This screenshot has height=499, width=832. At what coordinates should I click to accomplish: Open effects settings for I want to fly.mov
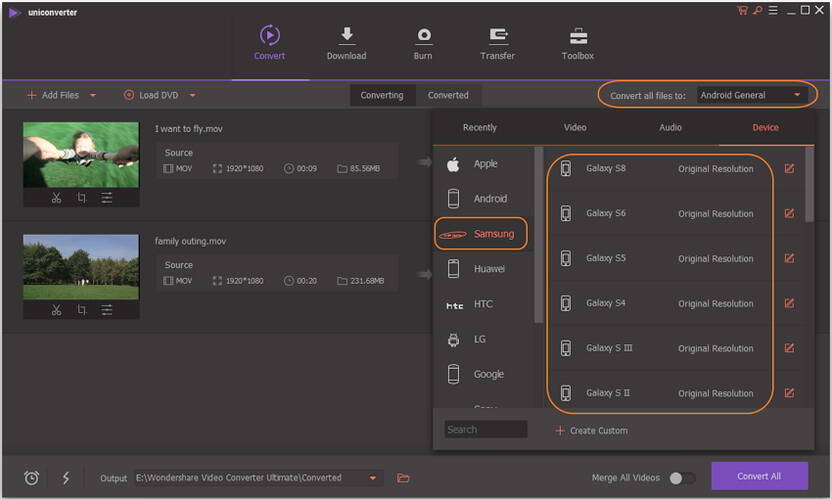pos(107,198)
